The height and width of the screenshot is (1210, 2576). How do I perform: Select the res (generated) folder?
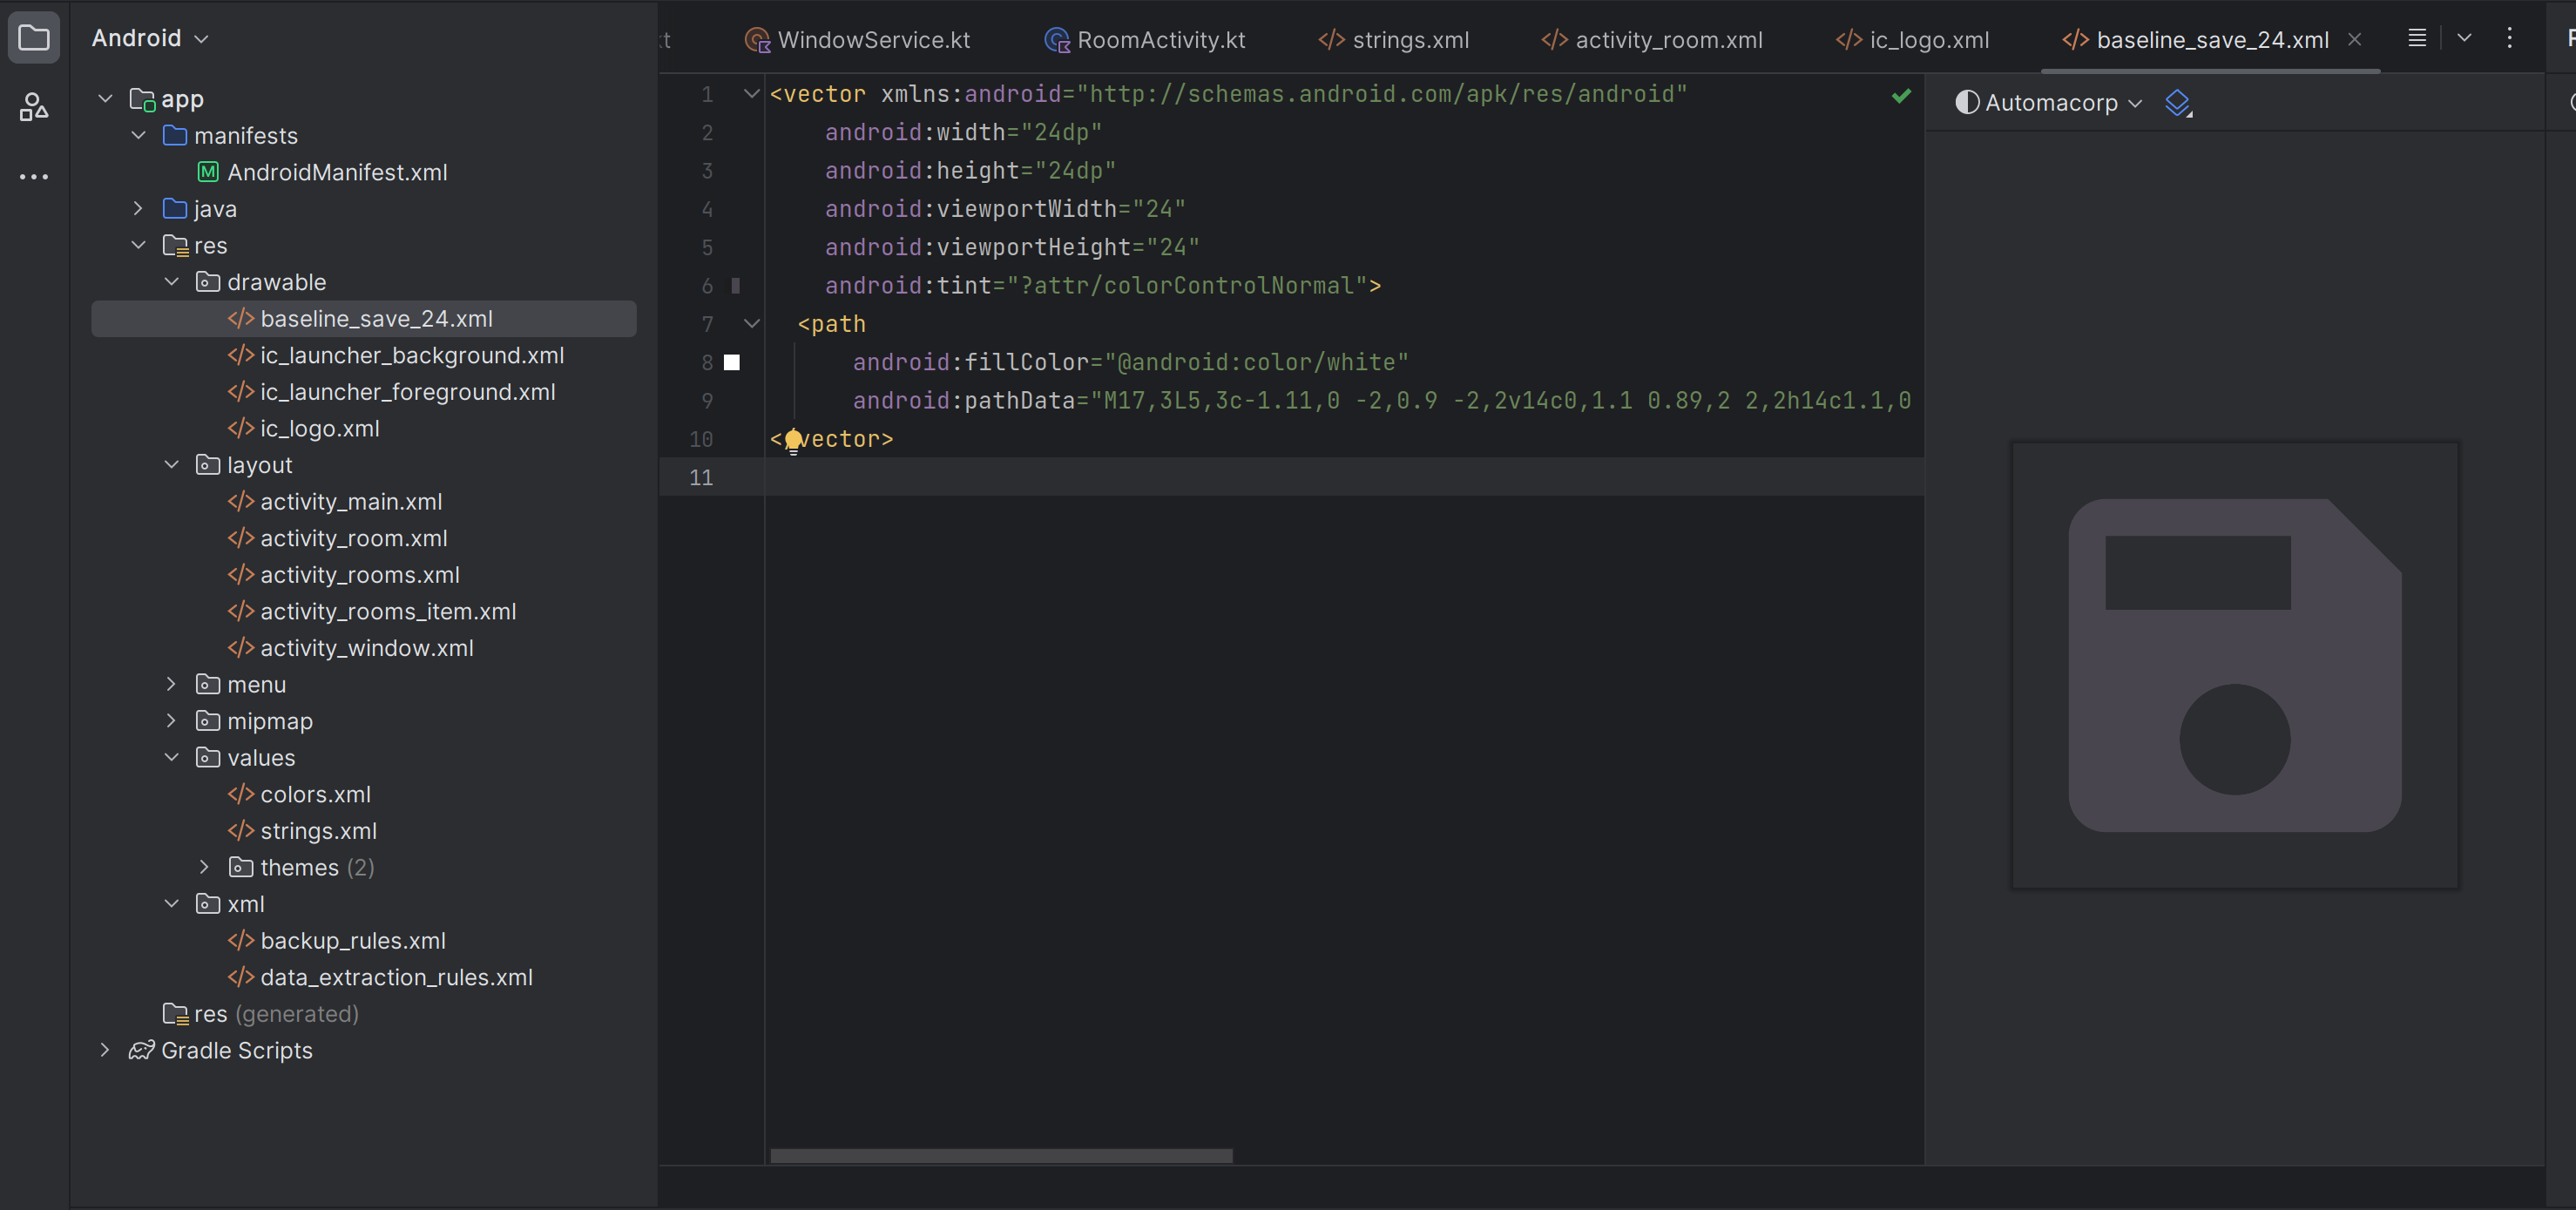click(x=261, y=1014)
